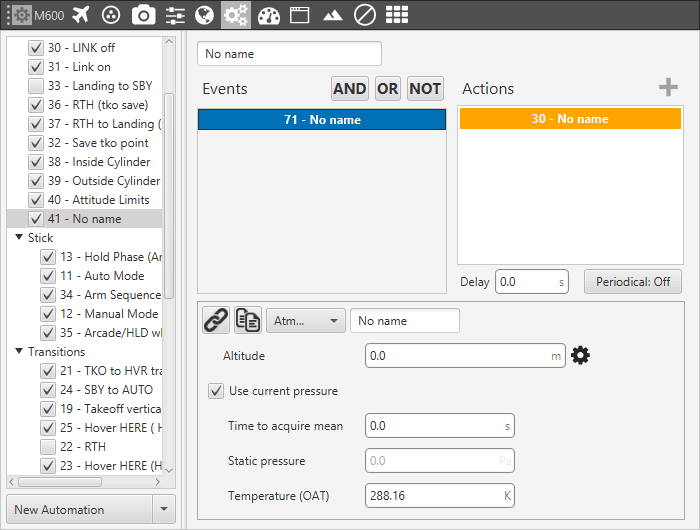
Task: Click list scroll-down arrow
Action: pos(169,470)
